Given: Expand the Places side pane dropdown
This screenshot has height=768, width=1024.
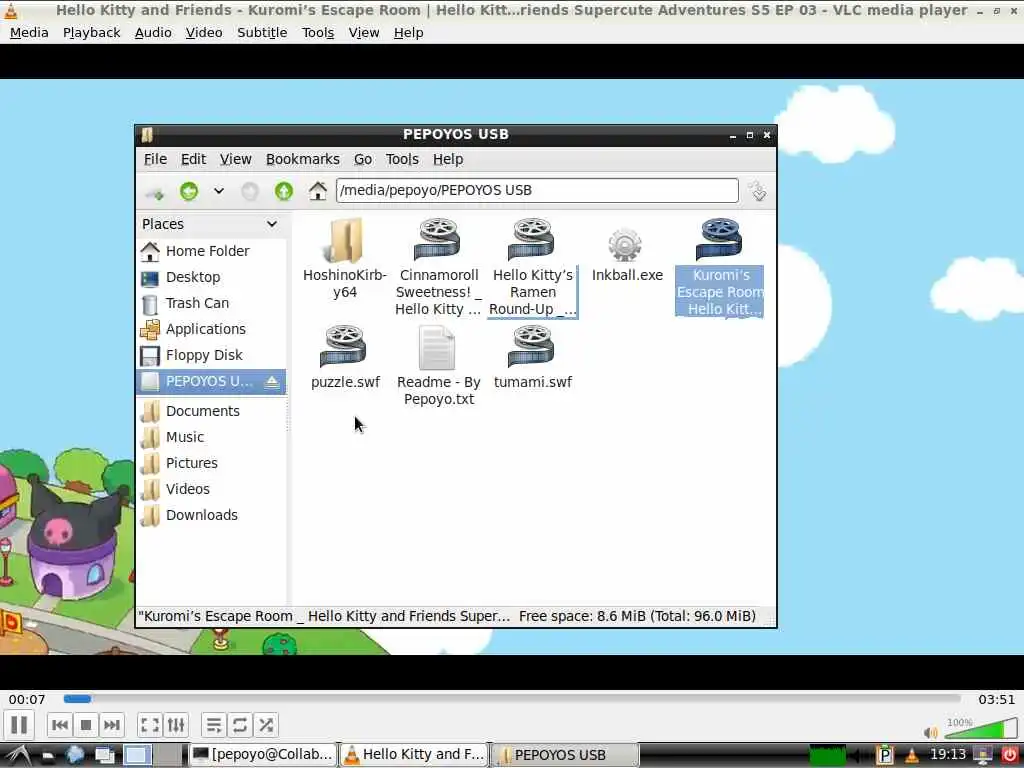Looking at the screenshot, I should point(272,224).
